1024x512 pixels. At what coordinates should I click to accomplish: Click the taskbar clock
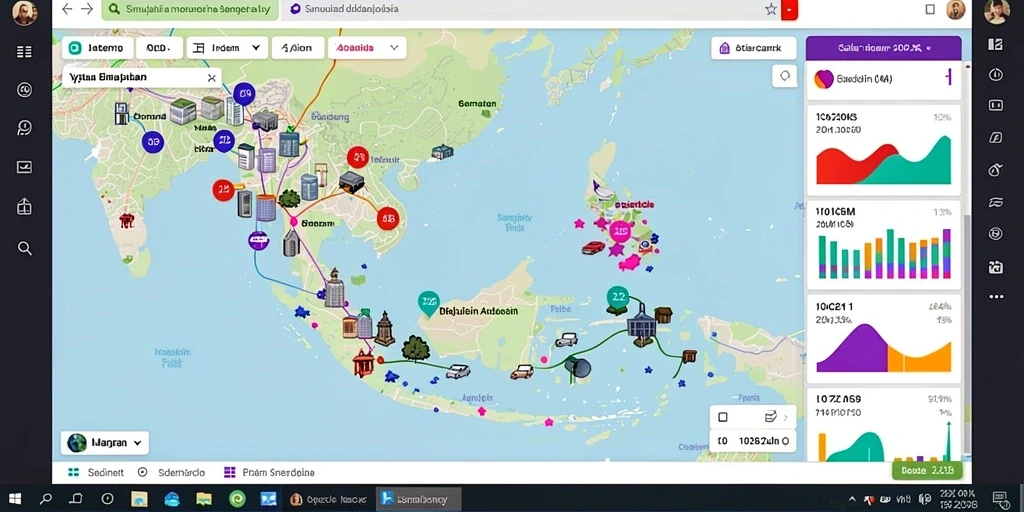click(x=957, y=500)
